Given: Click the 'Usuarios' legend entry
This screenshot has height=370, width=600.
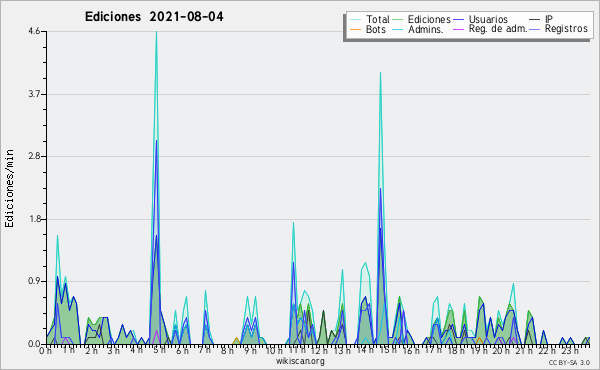Looking at the screenshot, I should pyautogui.click(x=488, y=19).
